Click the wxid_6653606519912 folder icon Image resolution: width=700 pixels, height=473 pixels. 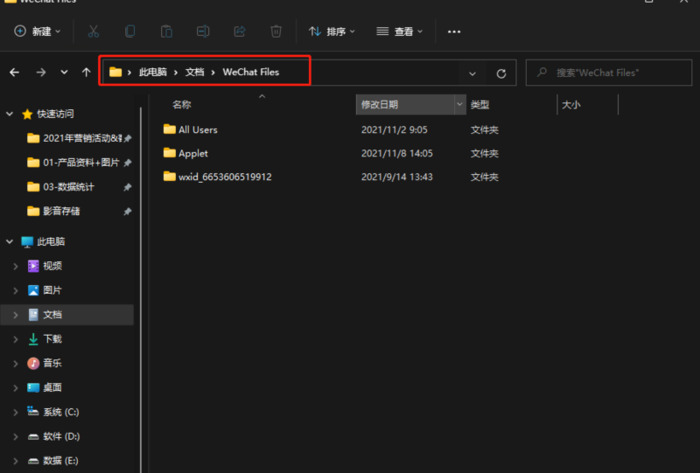tap(170, 176)
